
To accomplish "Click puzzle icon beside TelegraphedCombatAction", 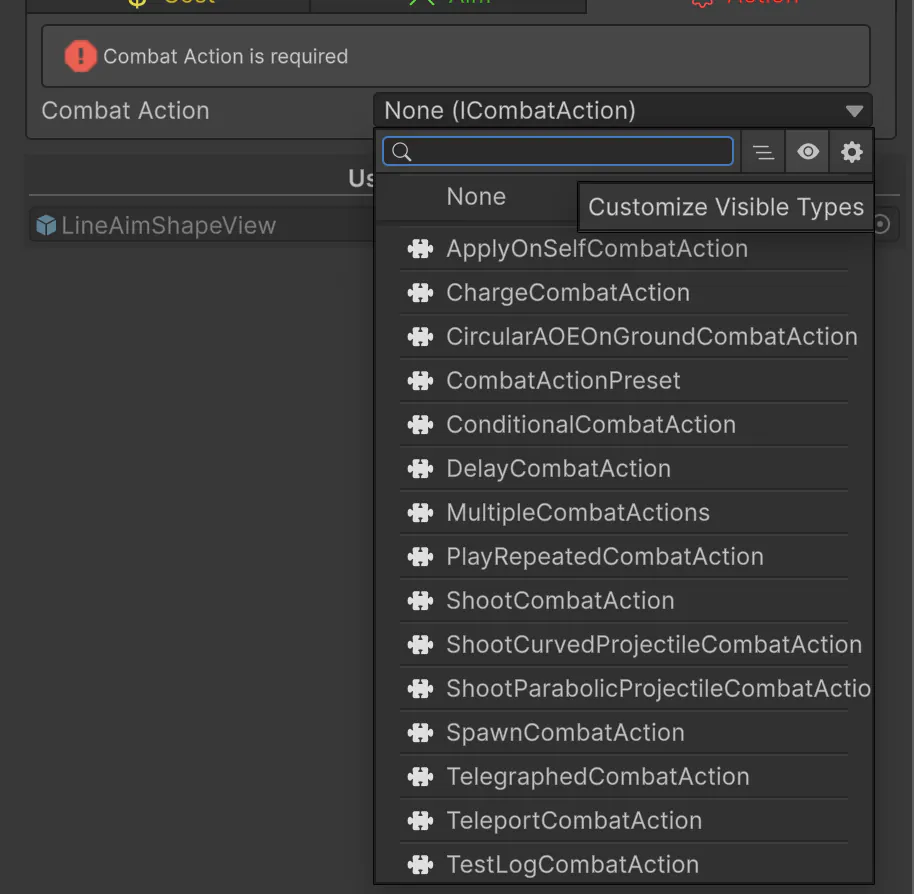I will click(420, 777).
